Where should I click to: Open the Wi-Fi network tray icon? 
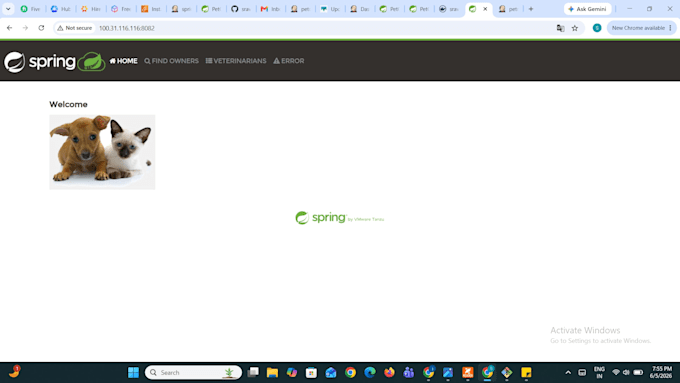coord(616,373)
